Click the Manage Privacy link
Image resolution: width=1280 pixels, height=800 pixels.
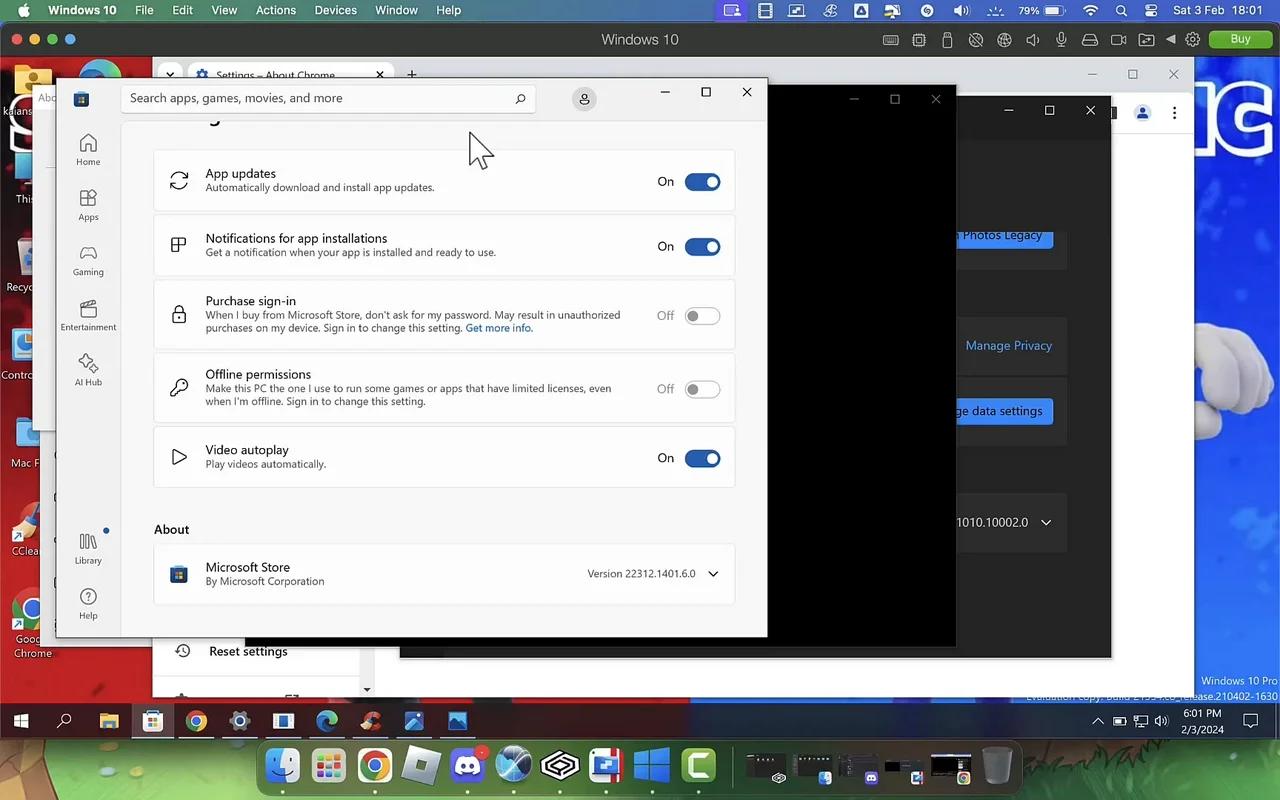click(x=1008, y=345)
